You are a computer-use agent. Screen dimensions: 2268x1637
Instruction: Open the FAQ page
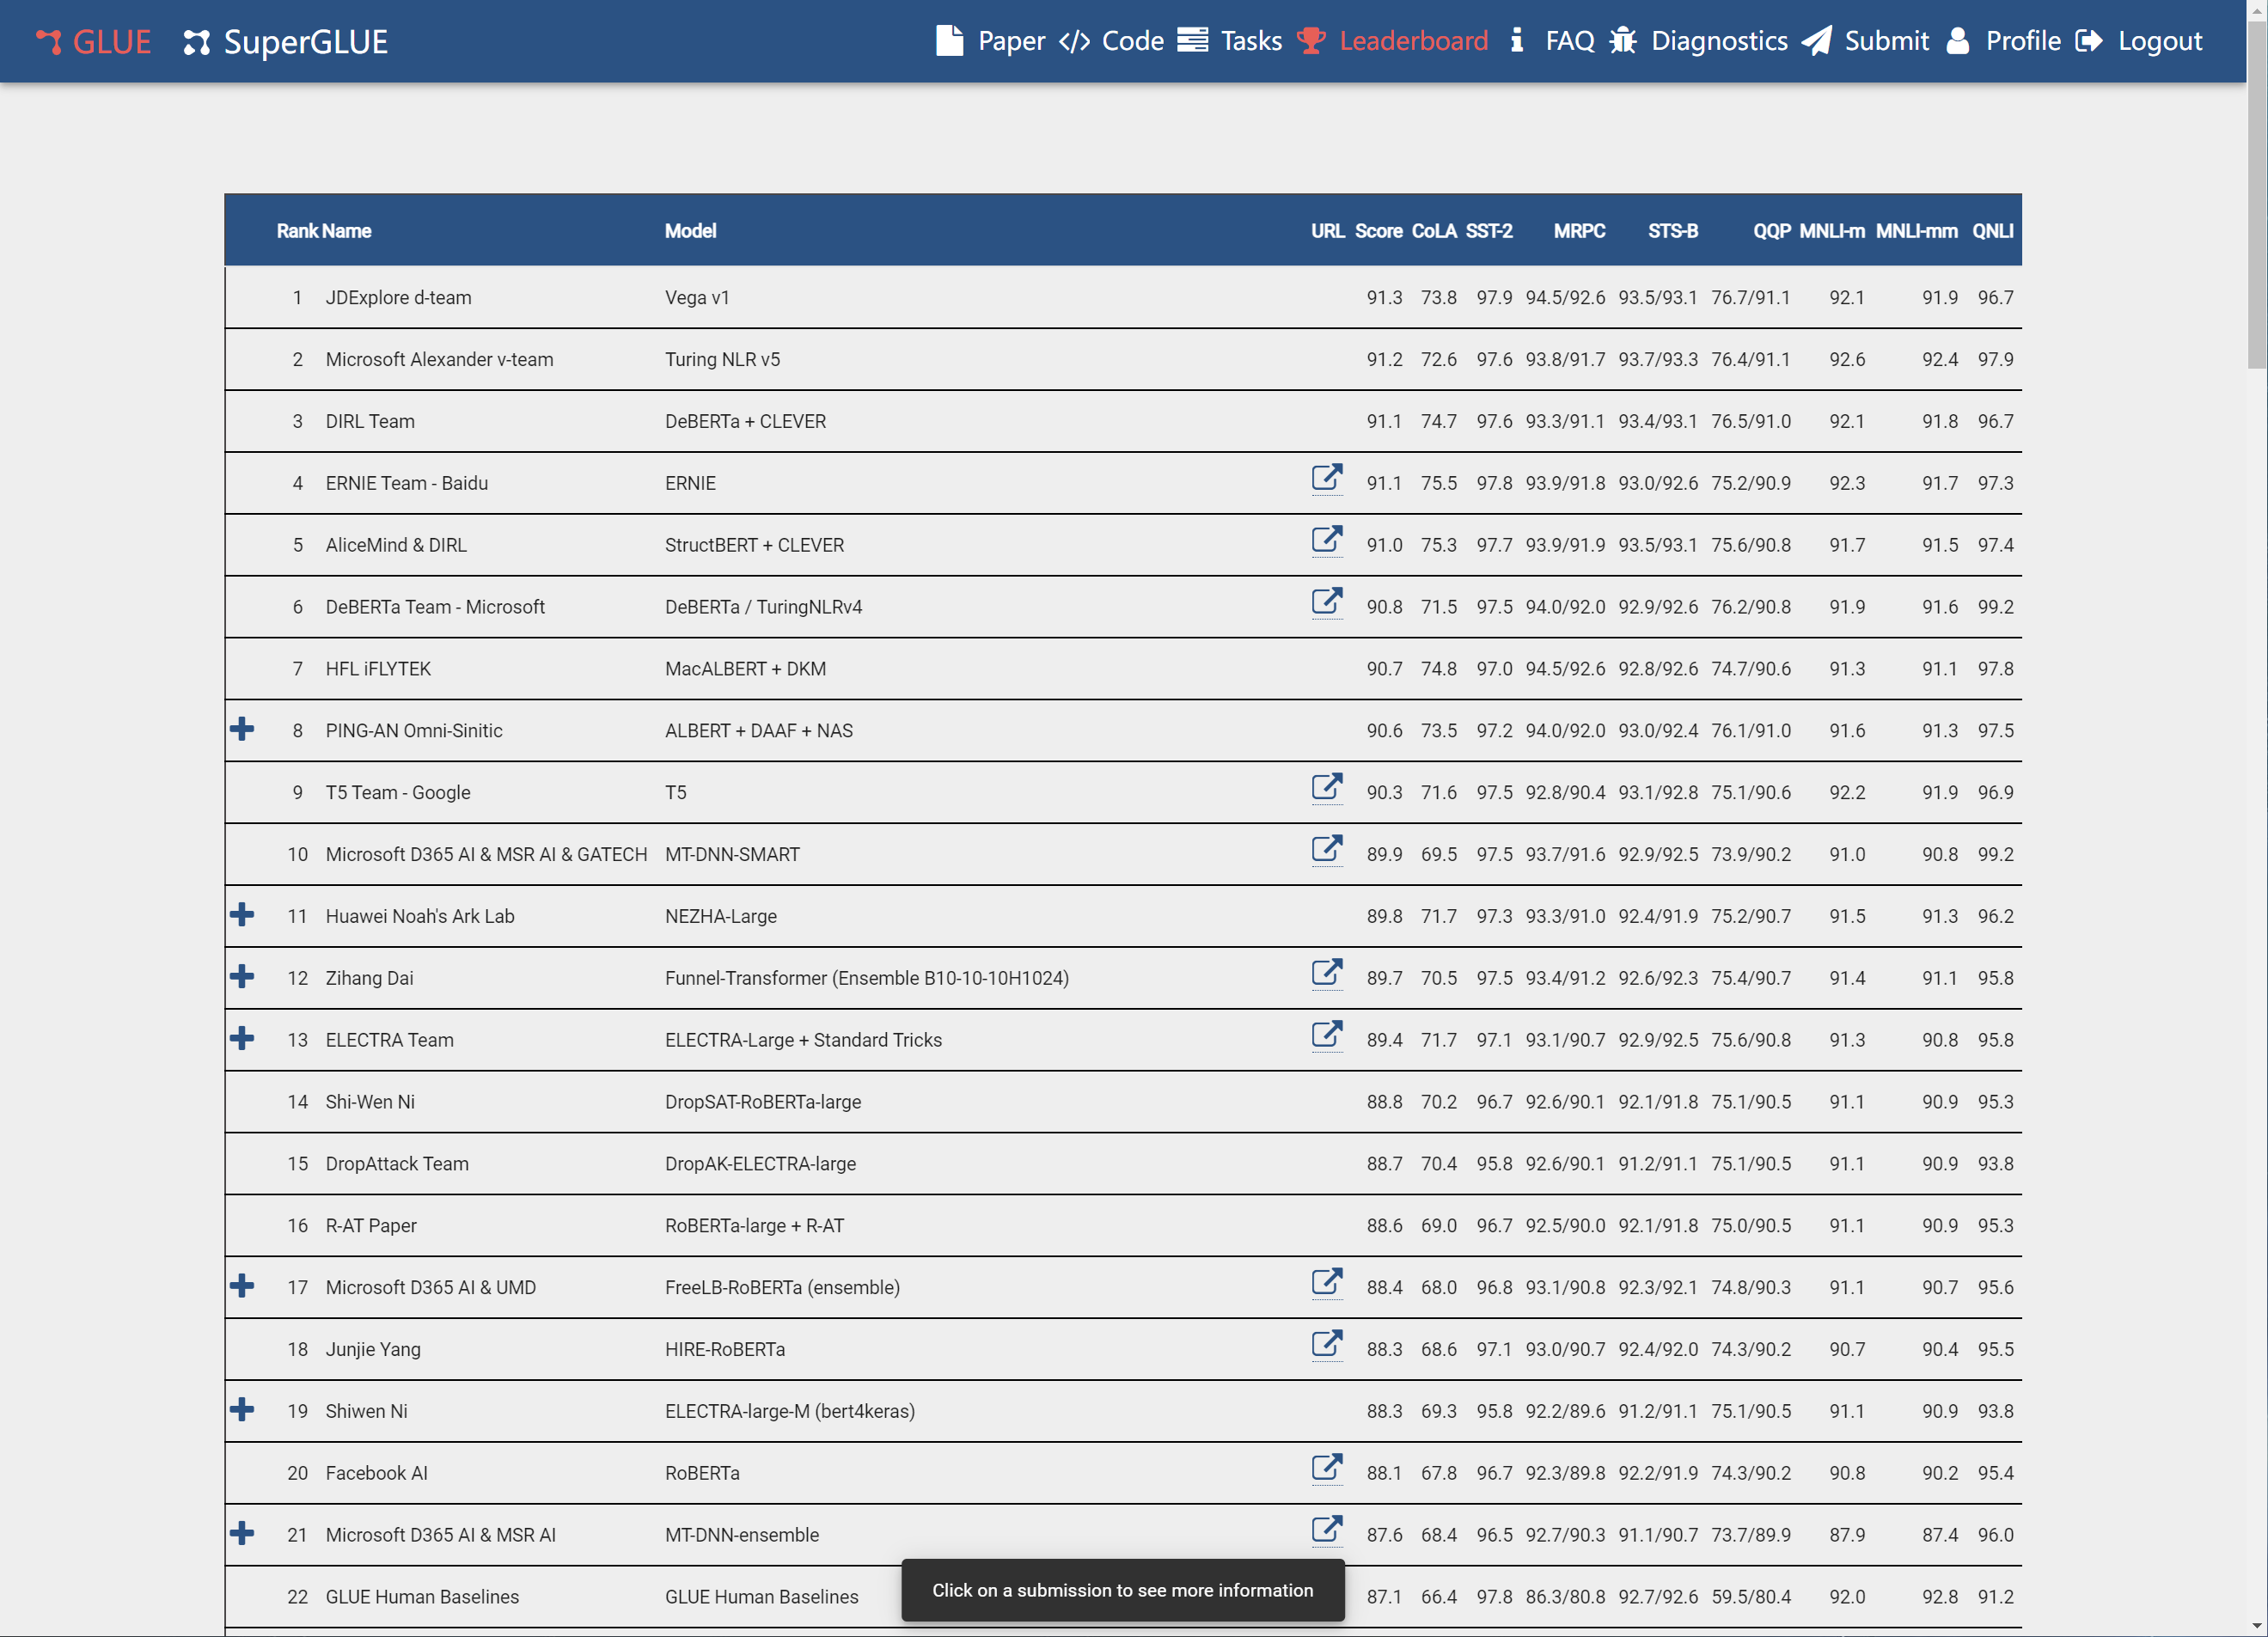1552,41
